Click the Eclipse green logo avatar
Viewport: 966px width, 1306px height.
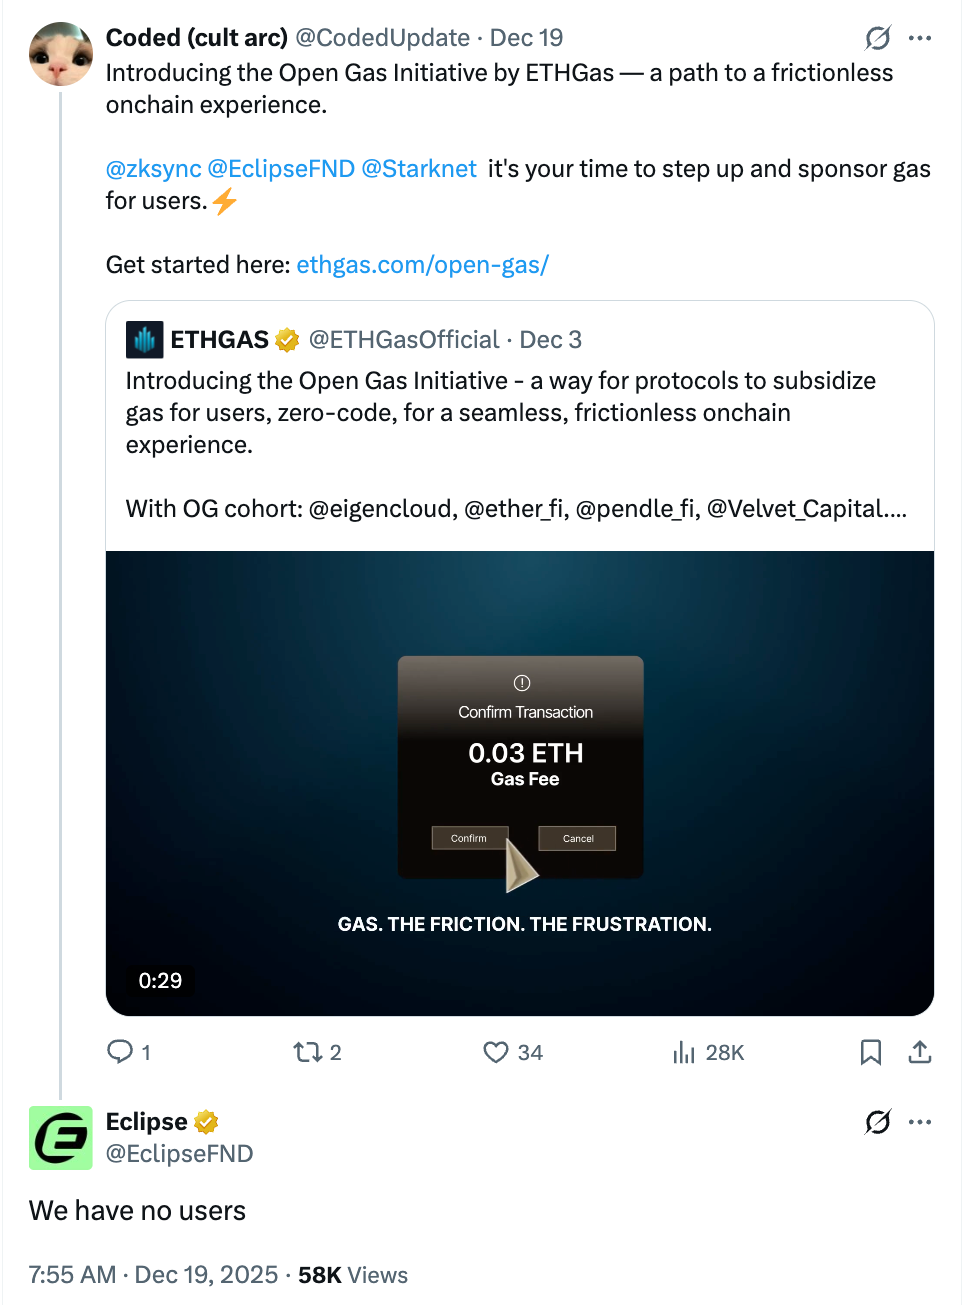(x=61, y=1138)
